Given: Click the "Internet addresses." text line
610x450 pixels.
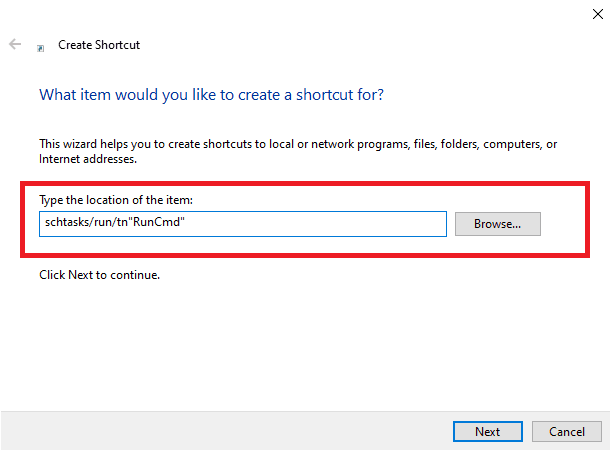Looking at the screenshot, I should point(87,159).
